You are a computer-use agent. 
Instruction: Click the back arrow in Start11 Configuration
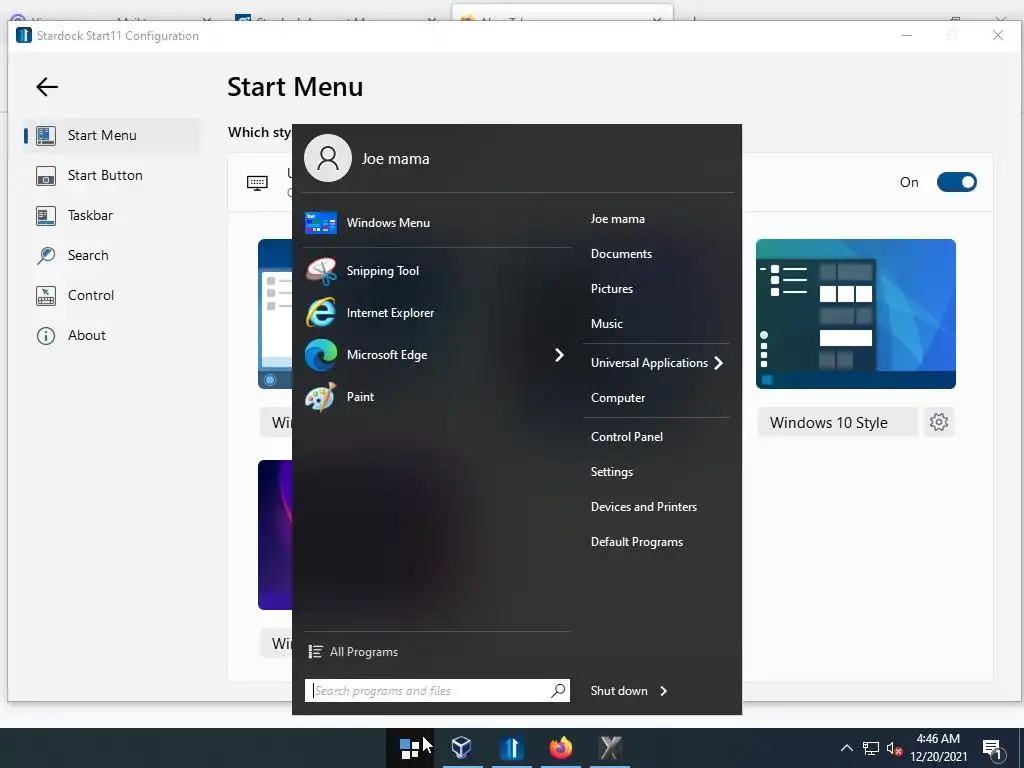[47, 86]
